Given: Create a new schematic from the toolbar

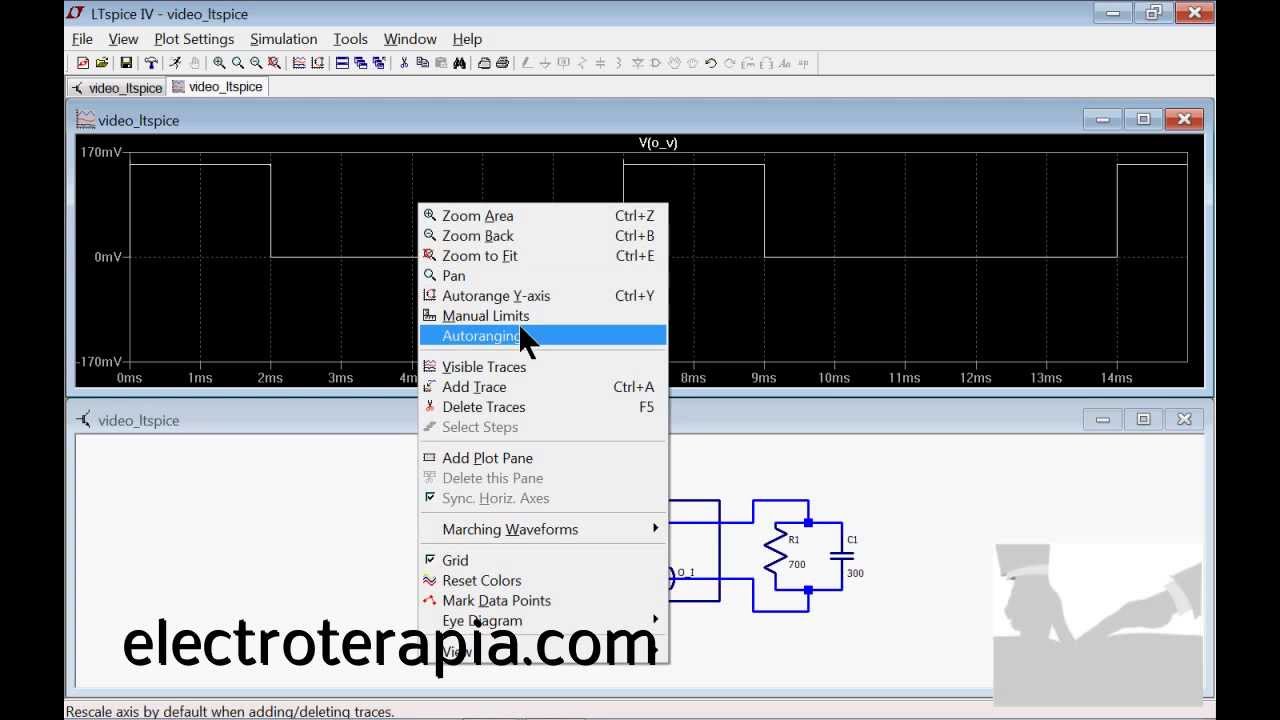Looking at the screenshot, I should coord(83,63).
